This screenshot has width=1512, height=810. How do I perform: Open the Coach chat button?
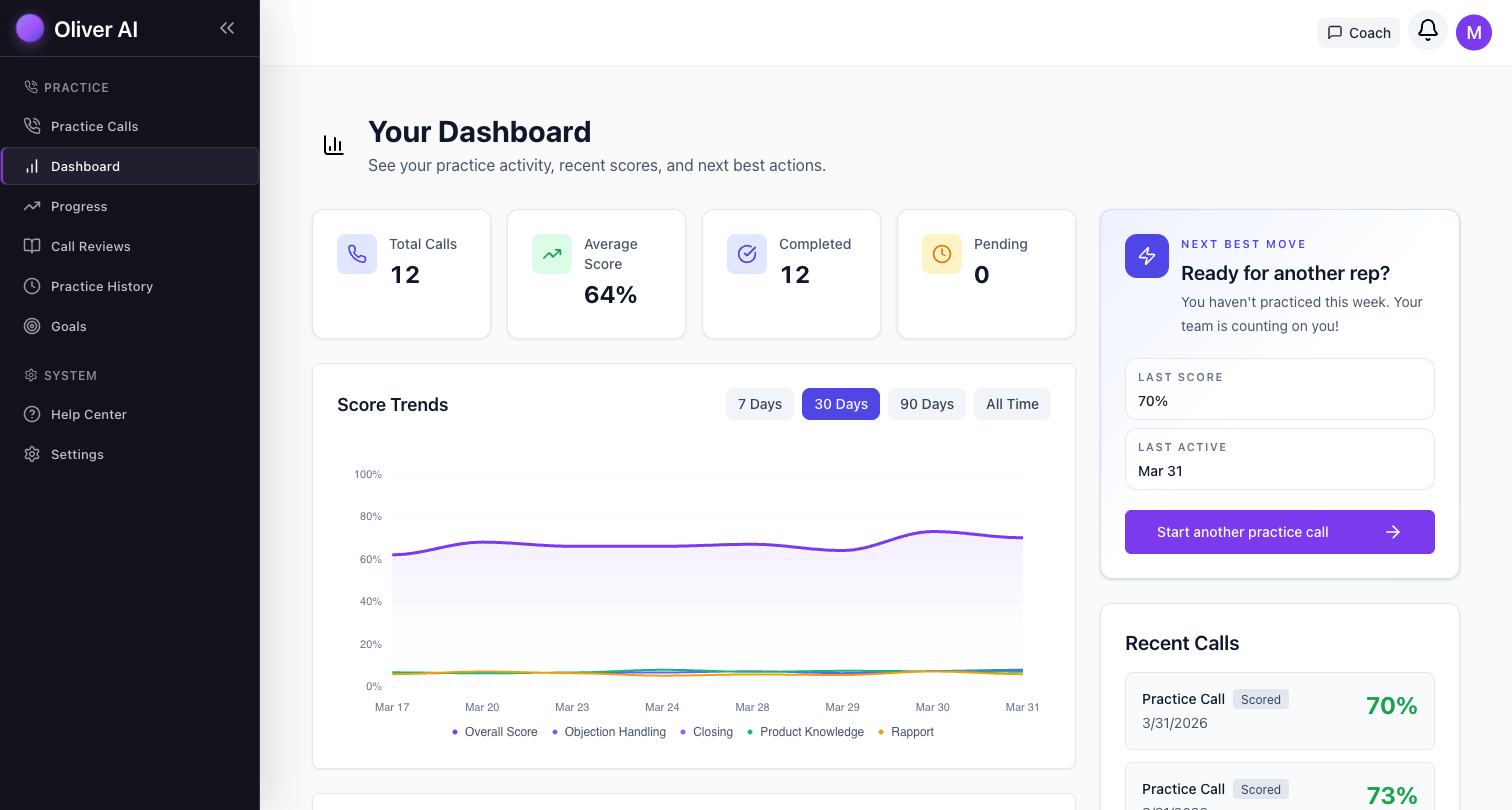coord(1359,32)
